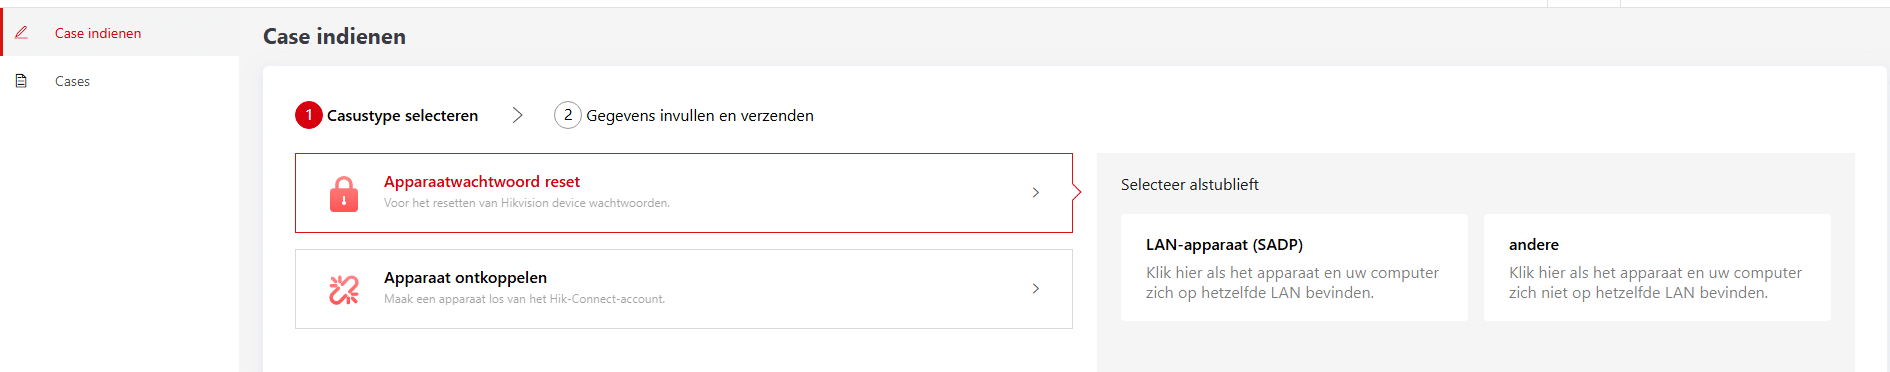Click the broken-link icon for Apparaat ontkoppelen
The height and width of the screenshot is (372, 1890).
point(344,289)
